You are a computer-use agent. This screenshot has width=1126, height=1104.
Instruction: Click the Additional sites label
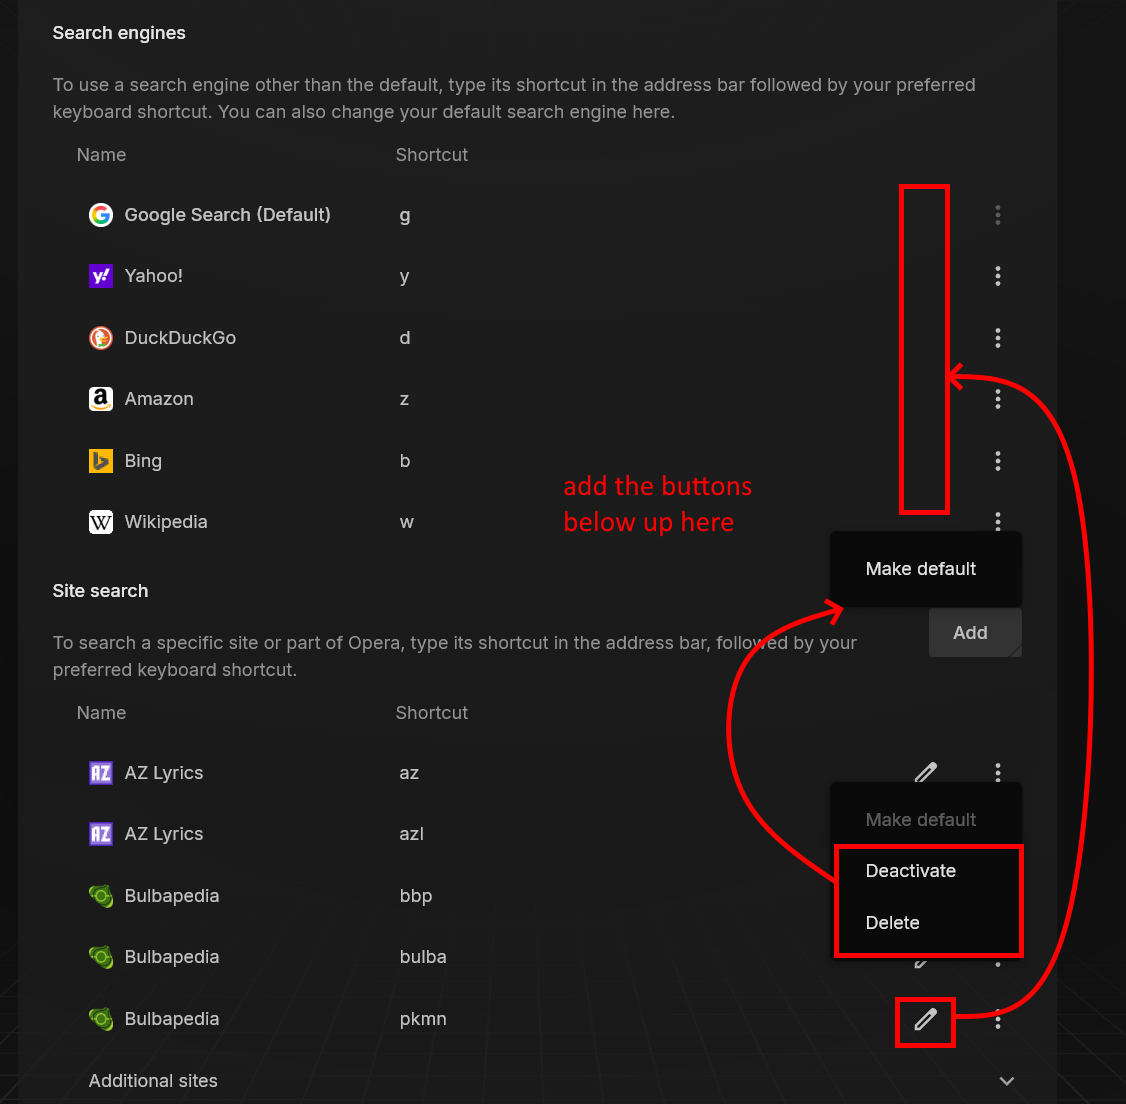153,1081
